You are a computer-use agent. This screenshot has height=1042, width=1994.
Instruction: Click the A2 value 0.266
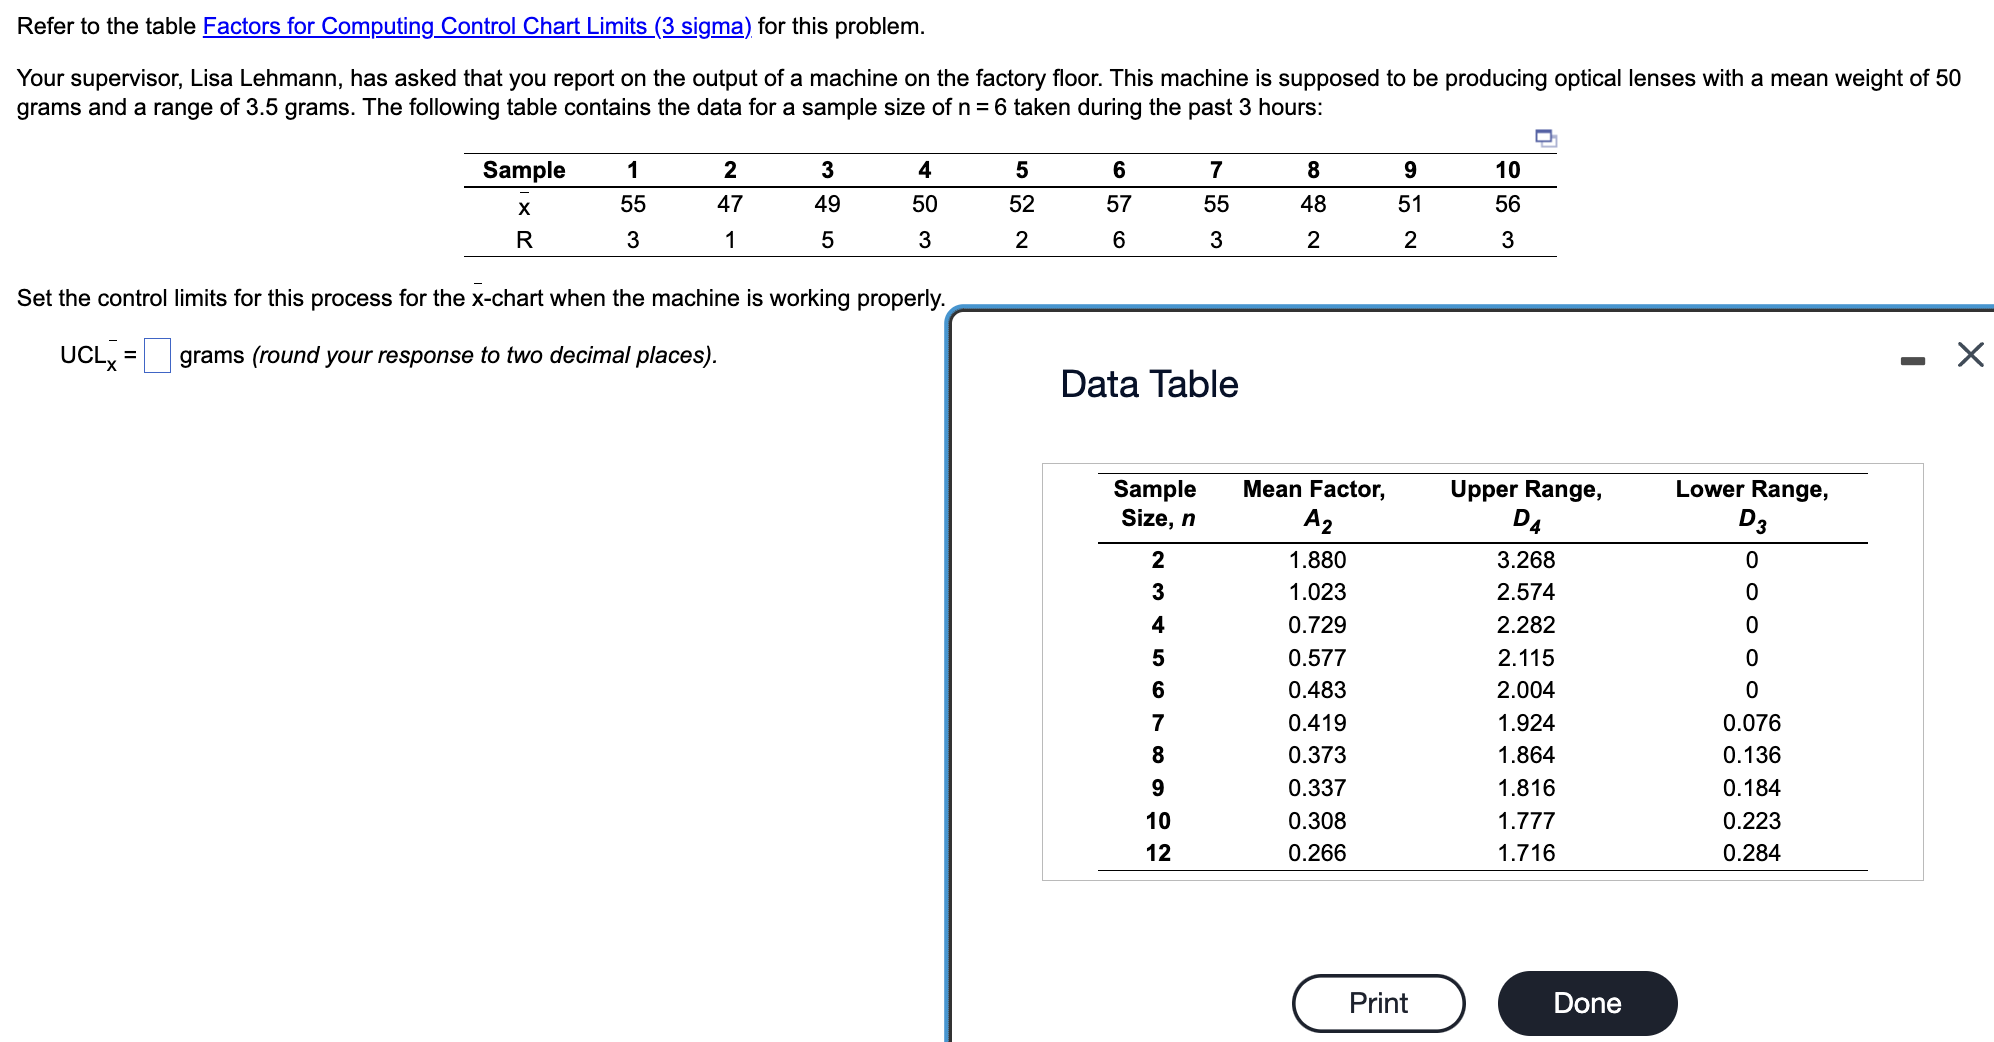point(1317,853)
